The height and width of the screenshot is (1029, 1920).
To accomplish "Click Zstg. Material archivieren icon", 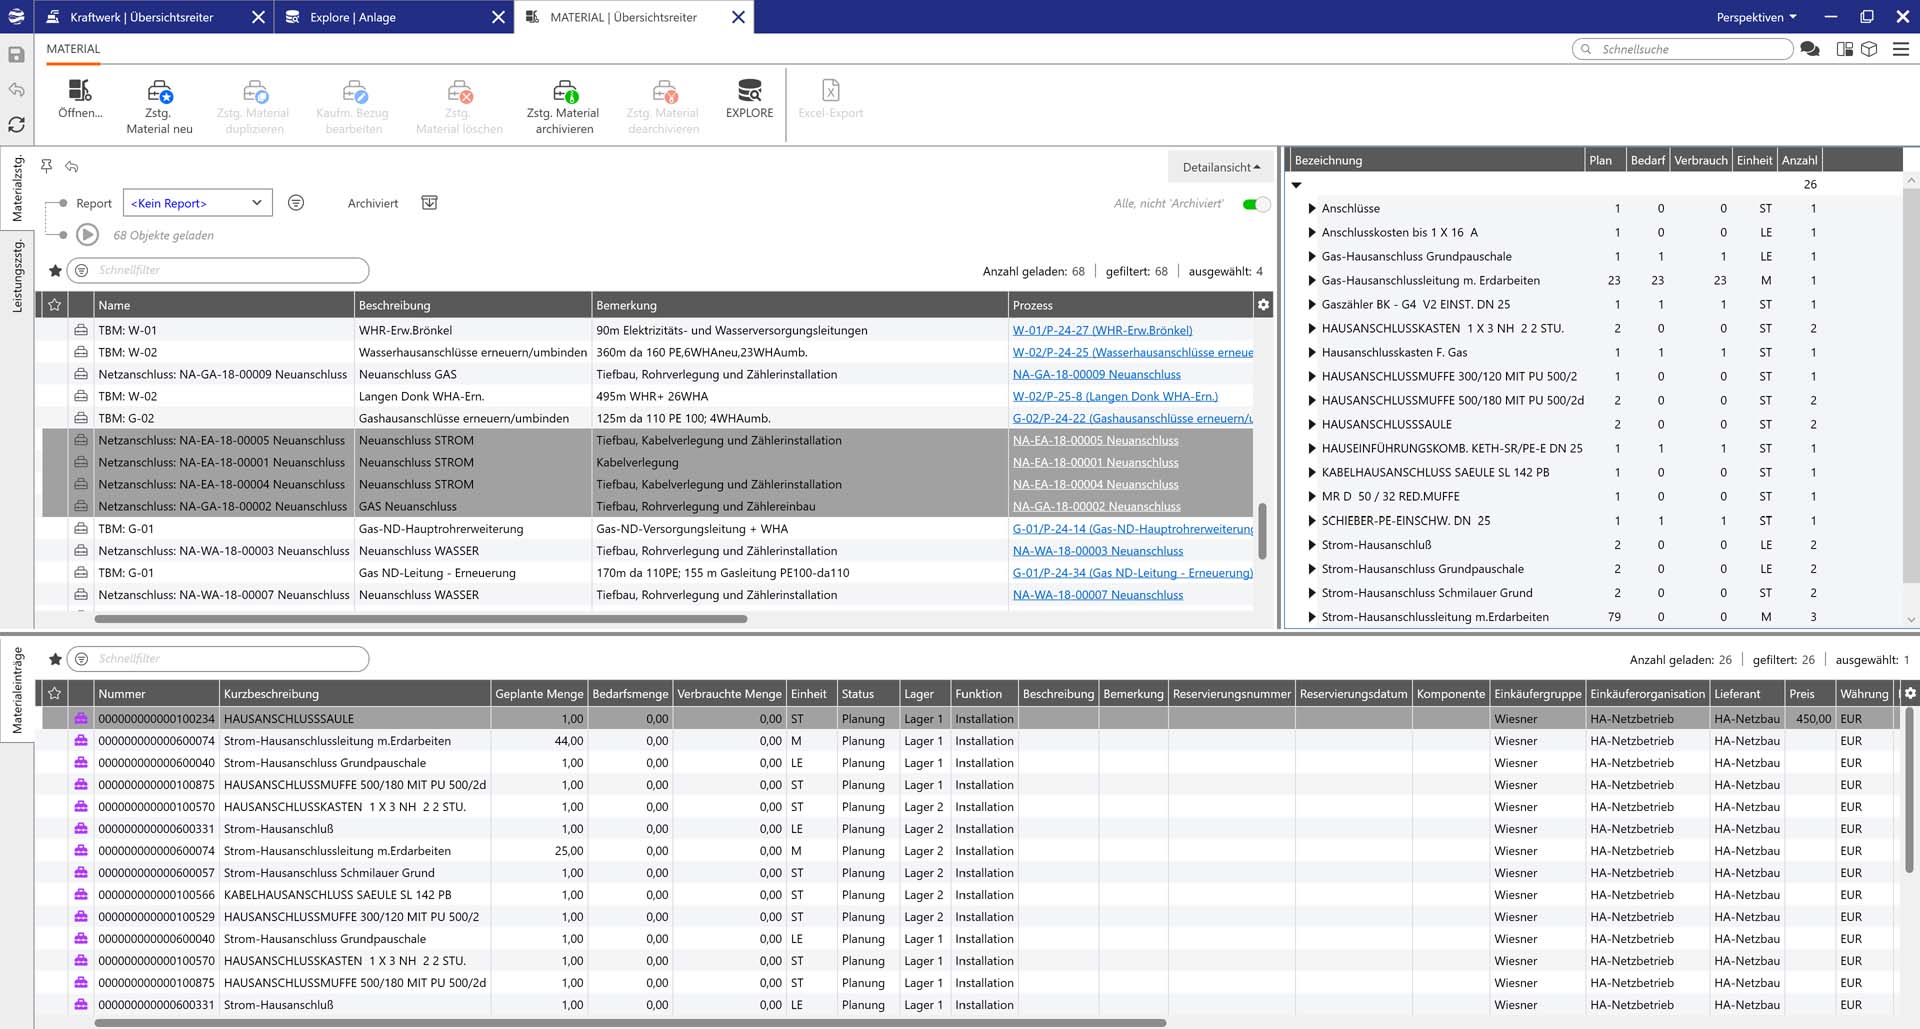I will [x=564, y=92].
